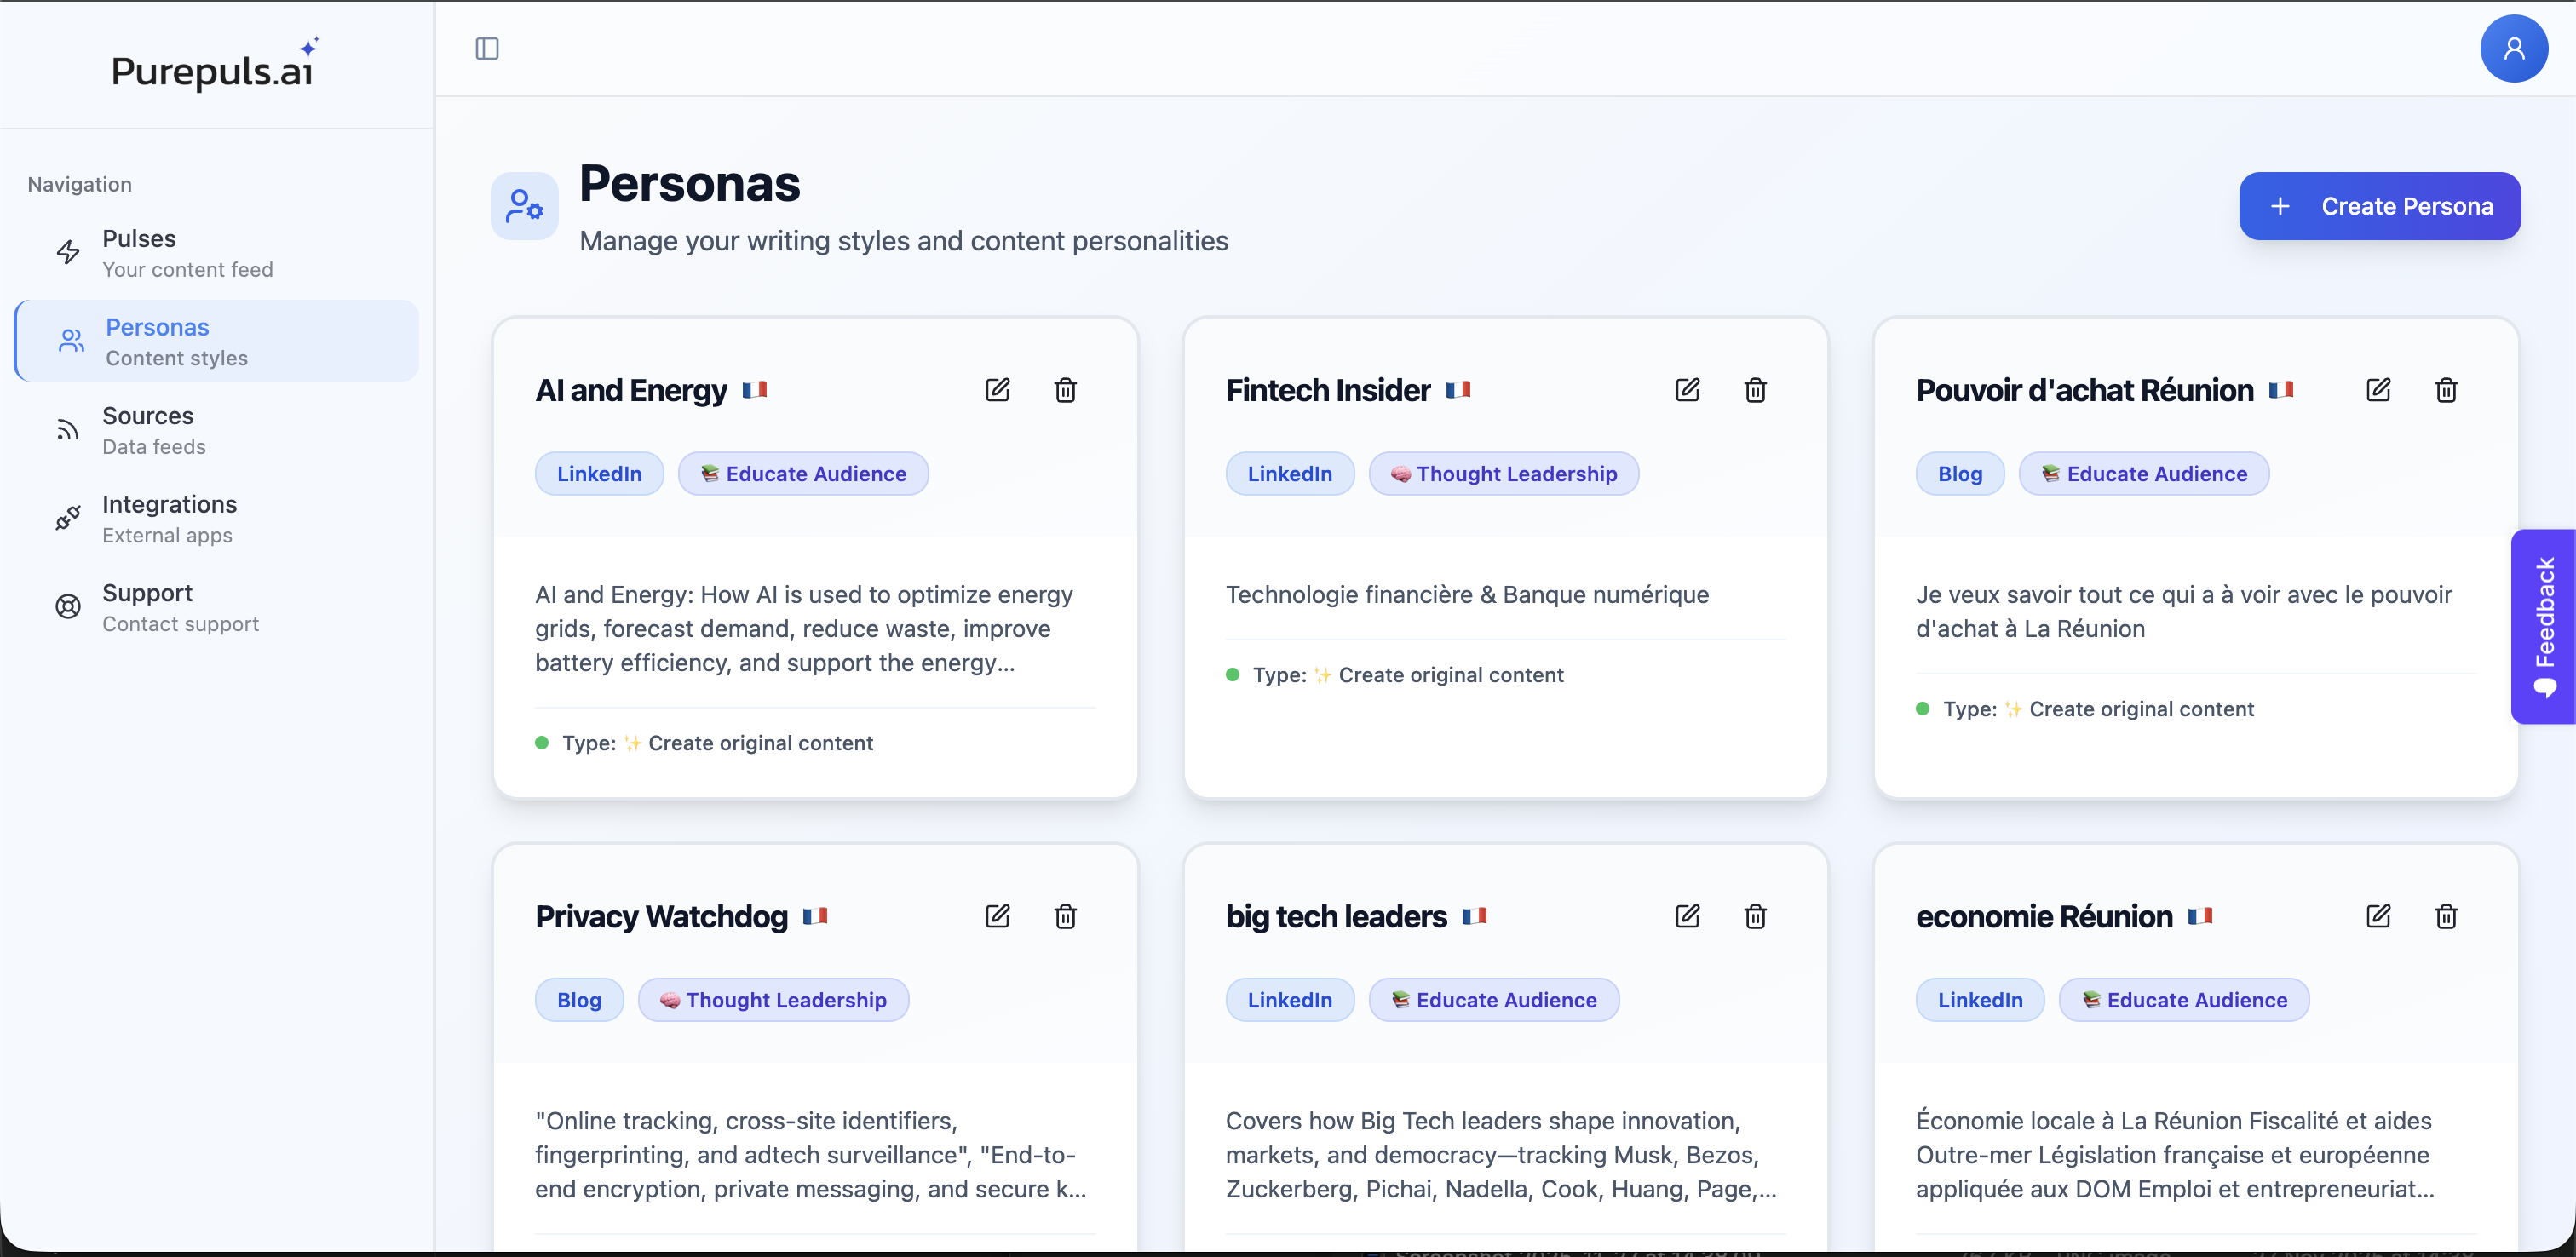The image size is (2576, 1257).
Task: Click the Personas header gear icon
Action: (524, 205)
